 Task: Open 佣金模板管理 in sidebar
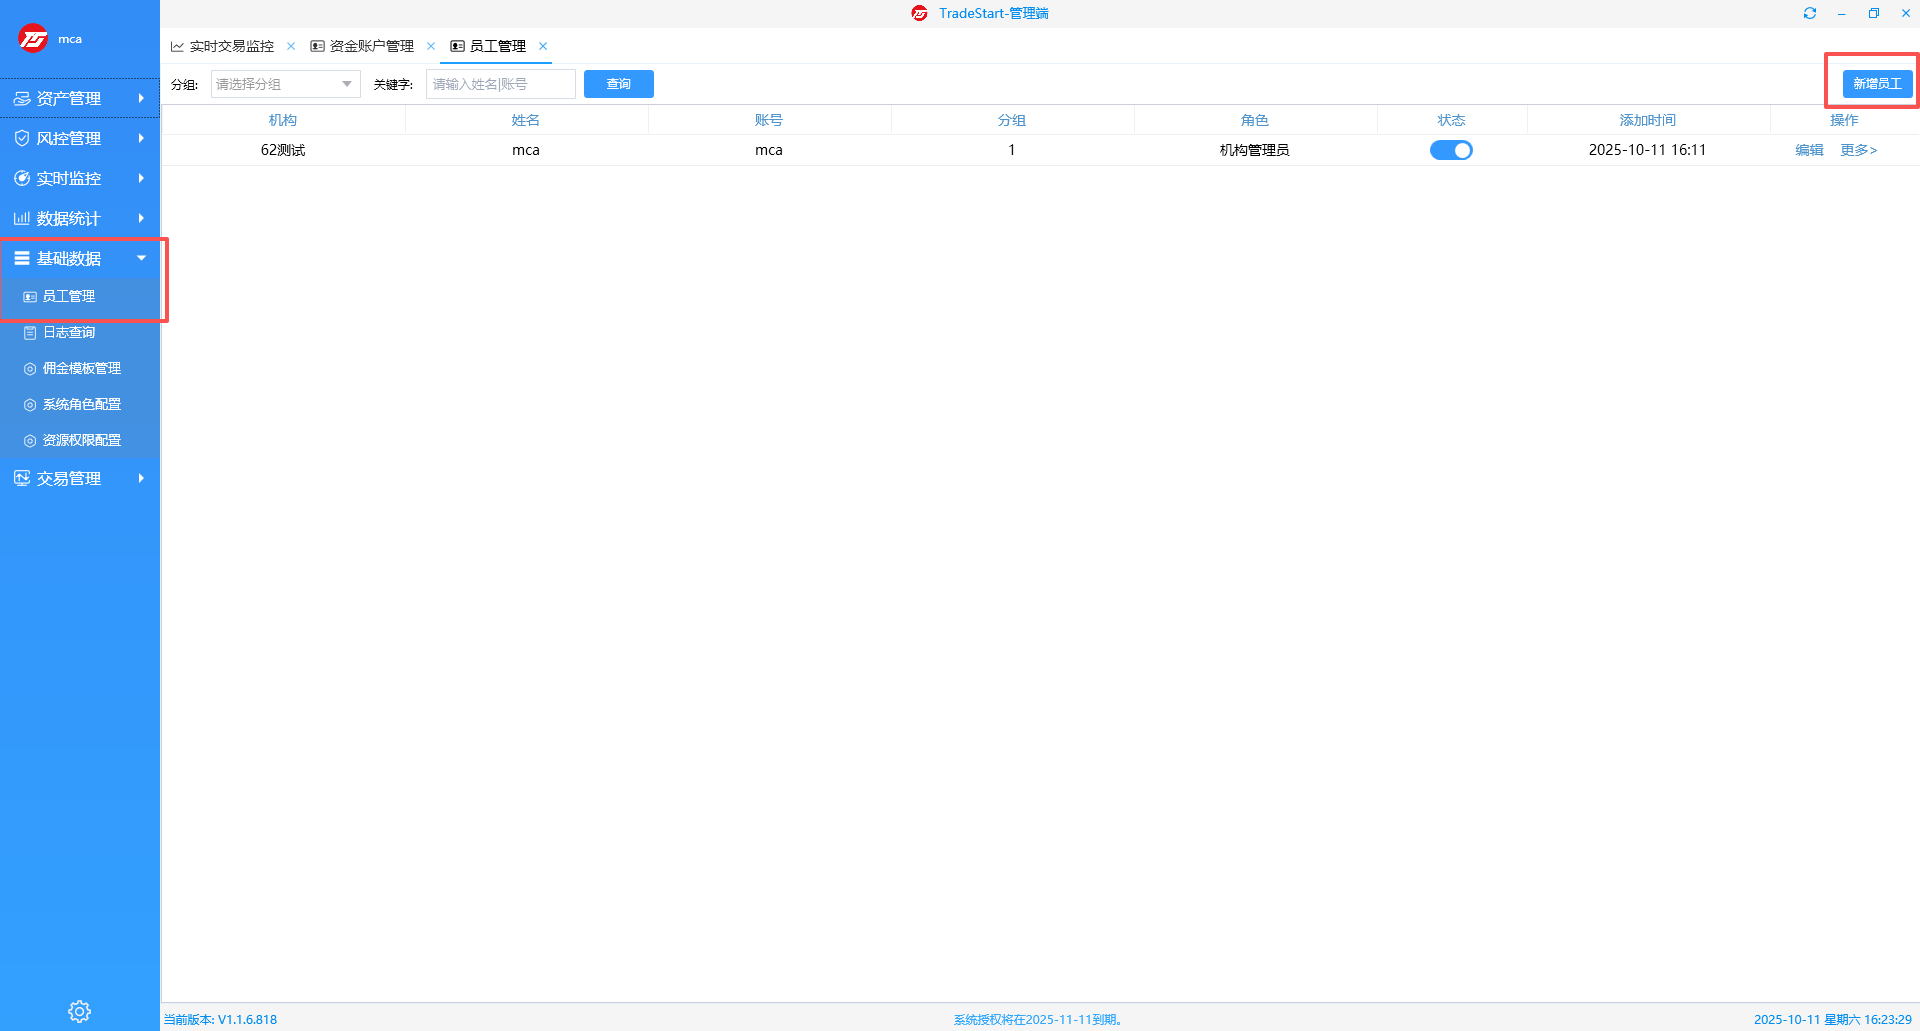[x=81, y=368]
